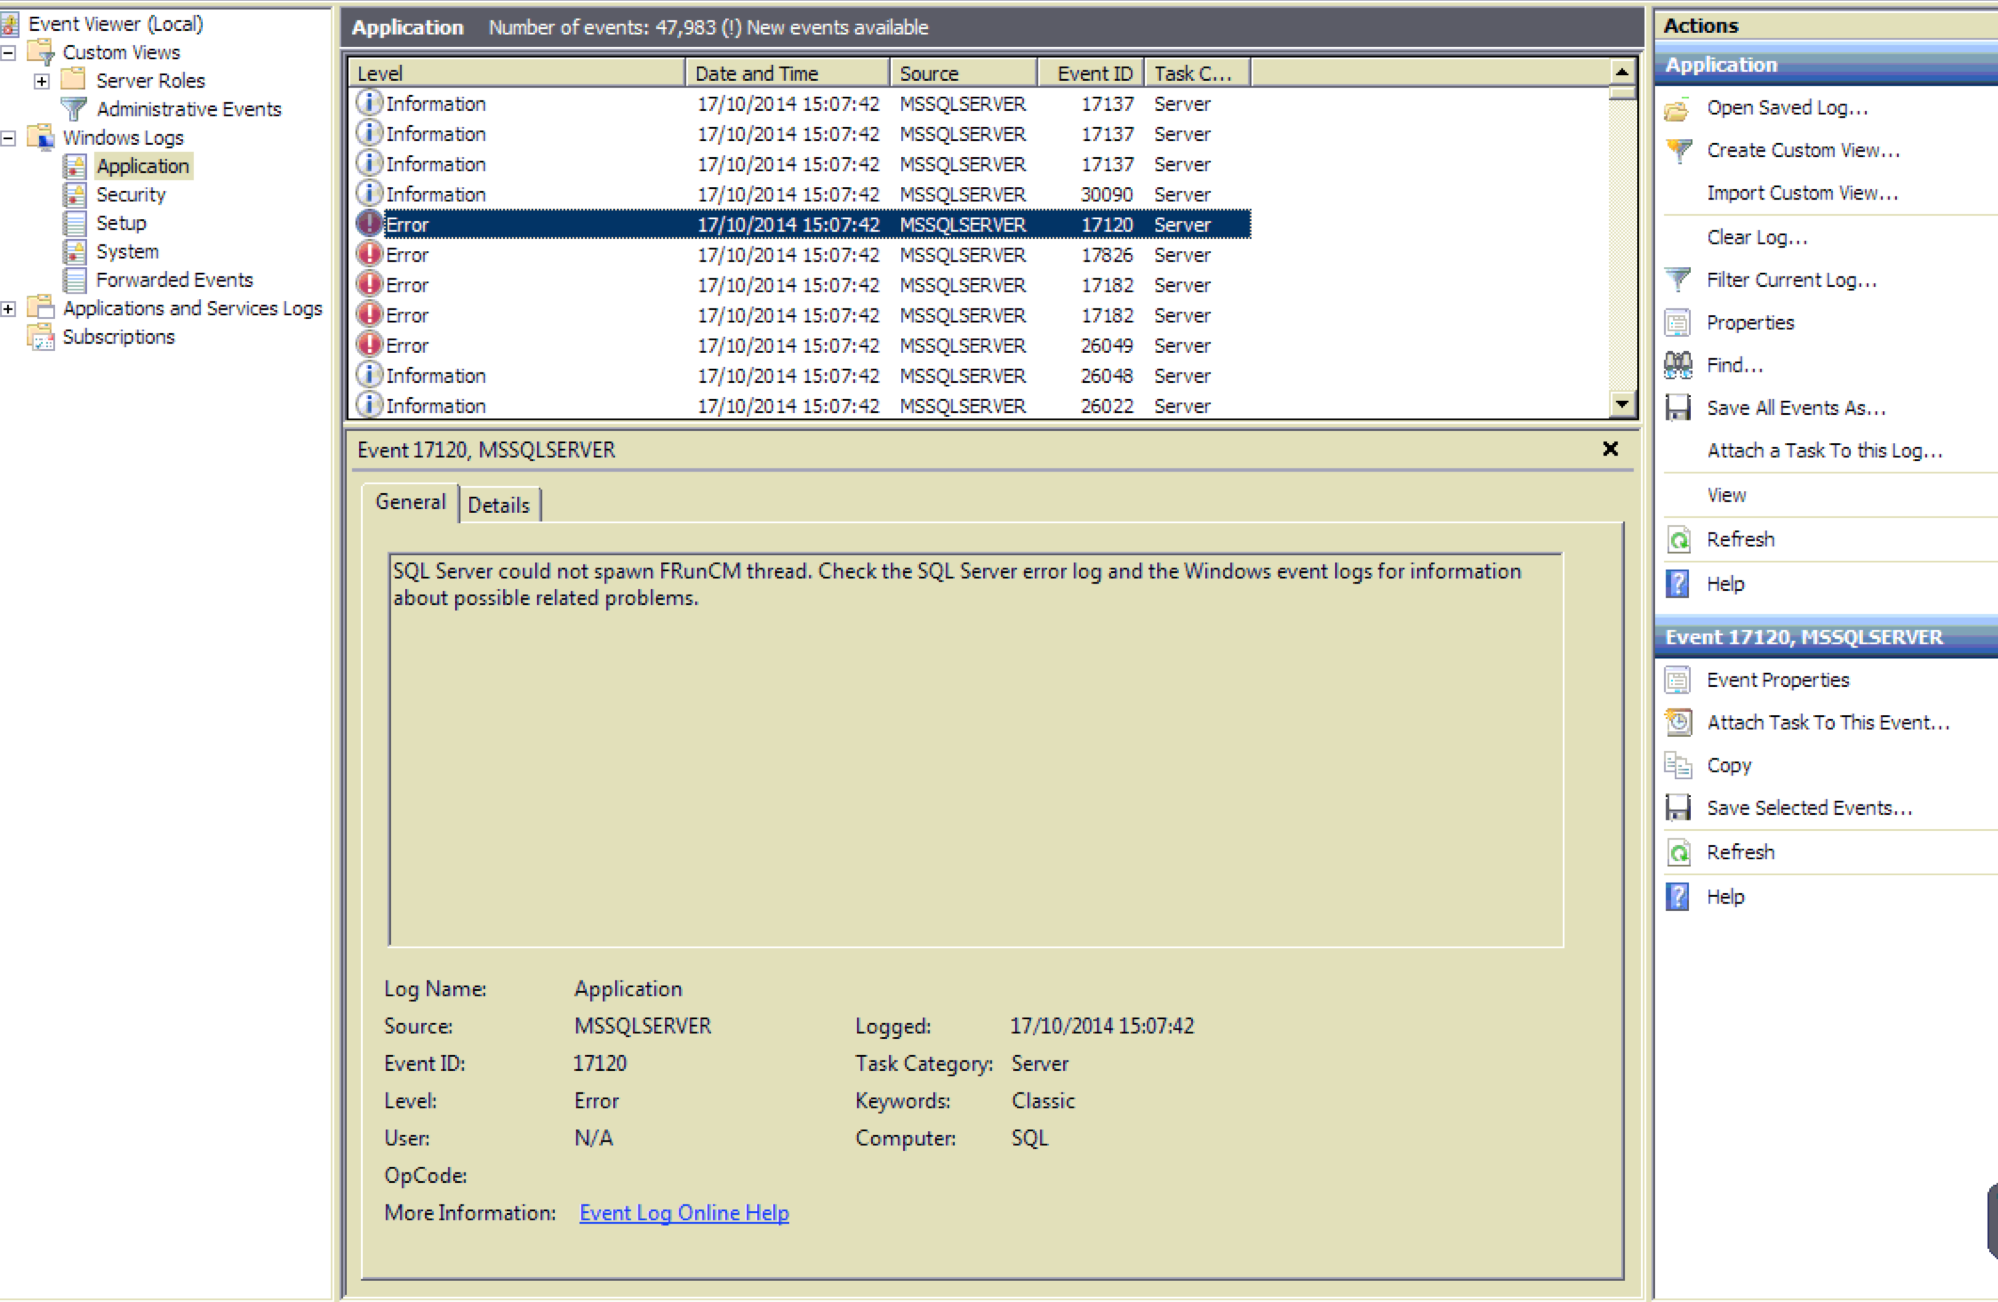Click the Save Selected Events disk icon
The image size is (1998, 1302).
tap(1678, 808)
